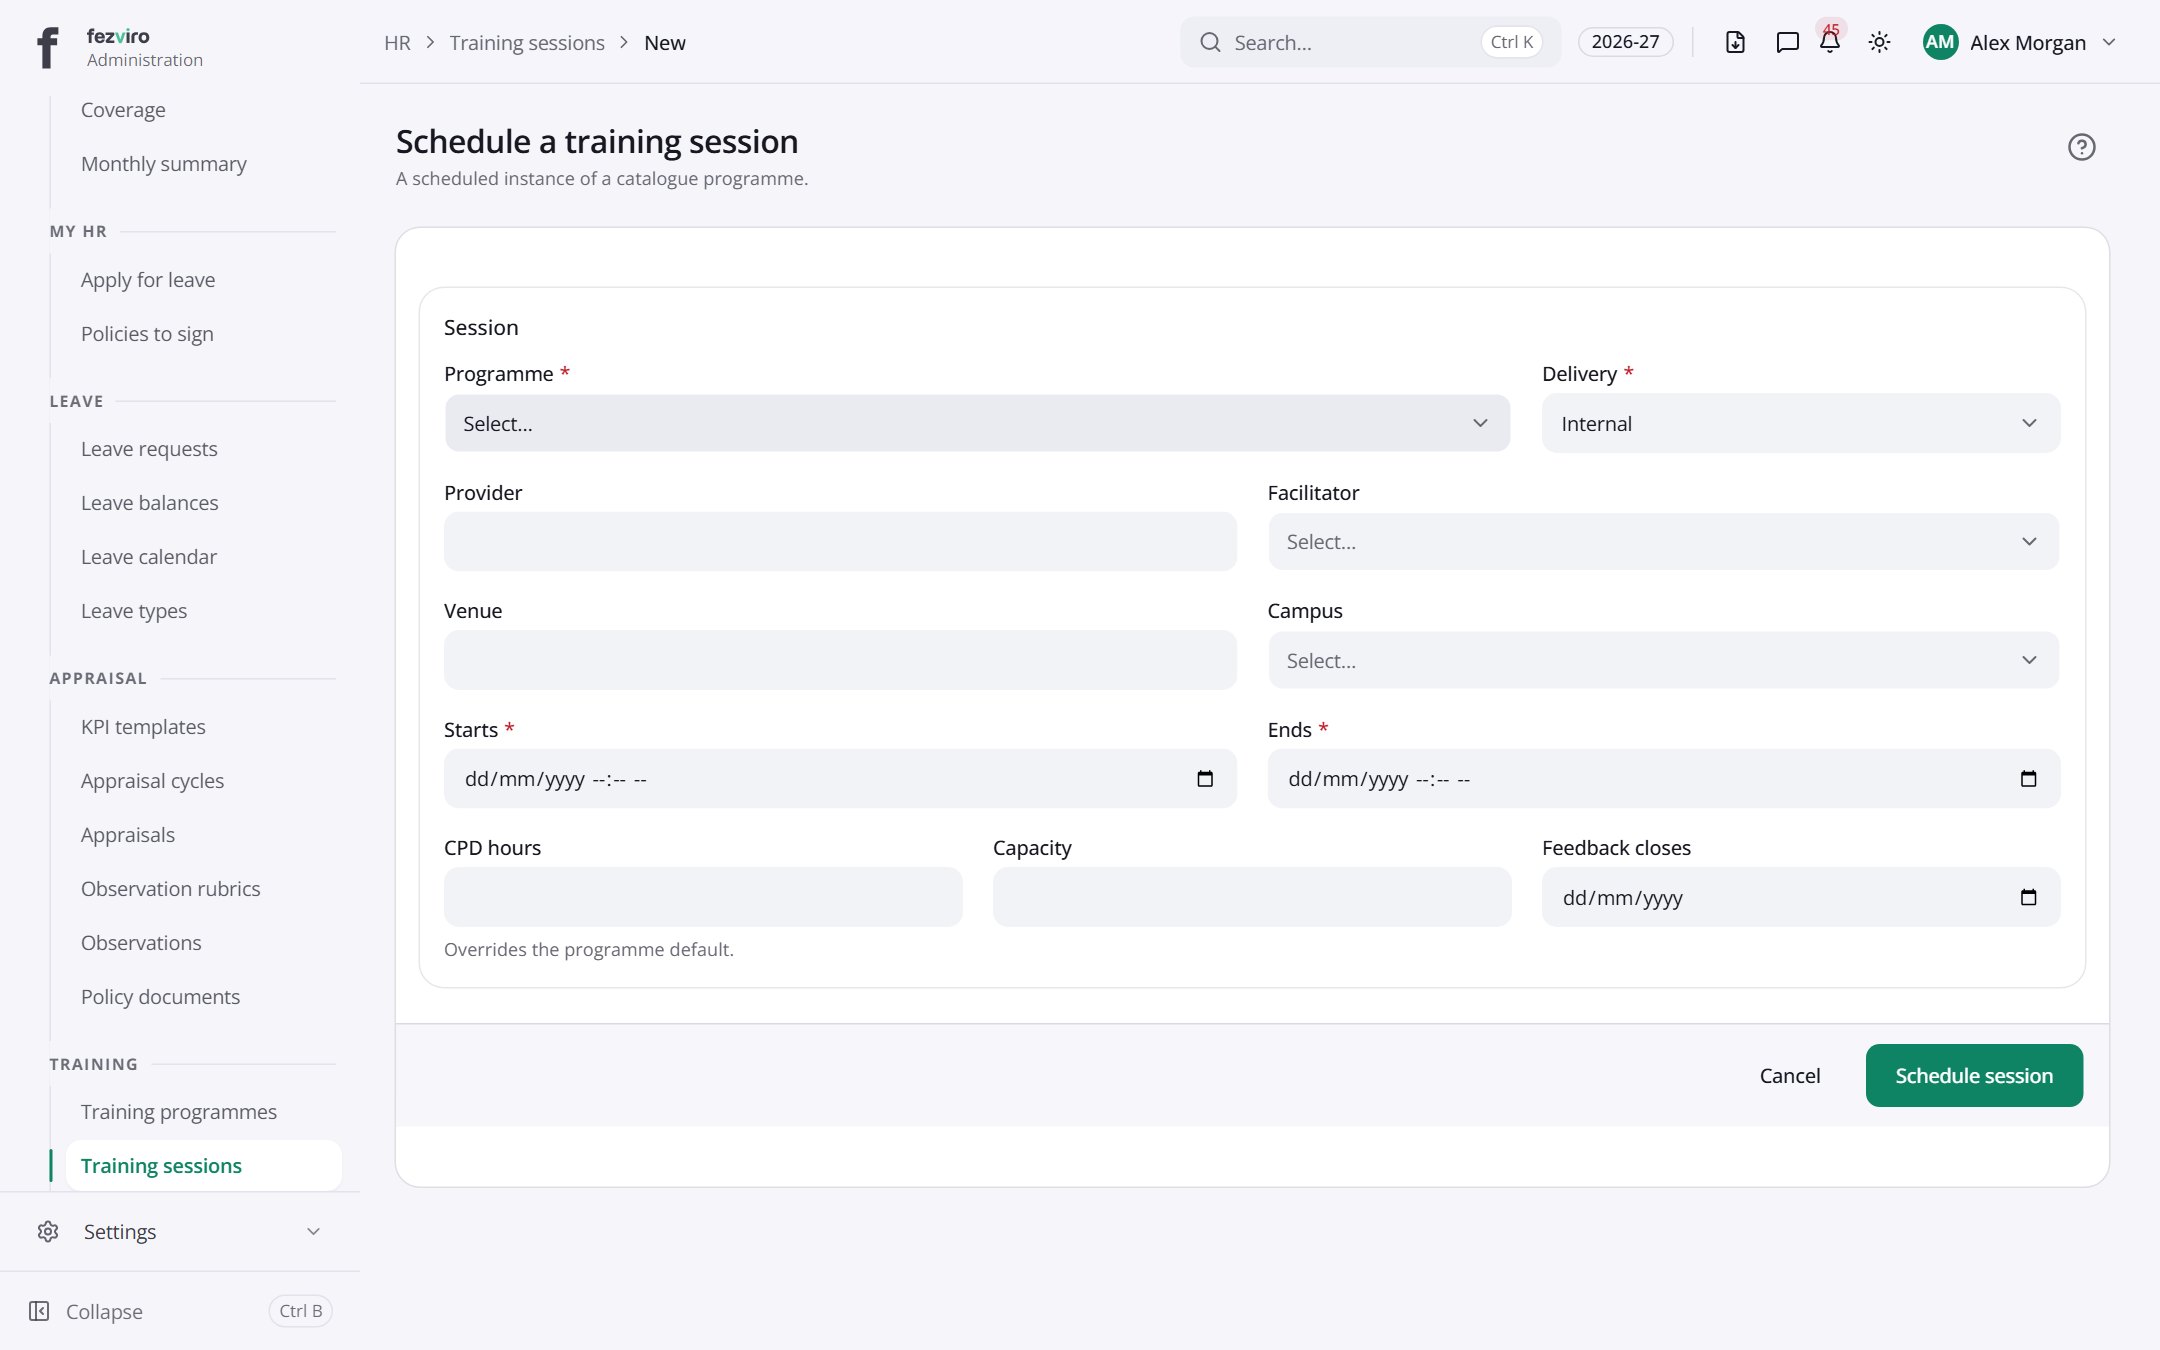Open notifications bell with 45 badge

coord(1830,40)
